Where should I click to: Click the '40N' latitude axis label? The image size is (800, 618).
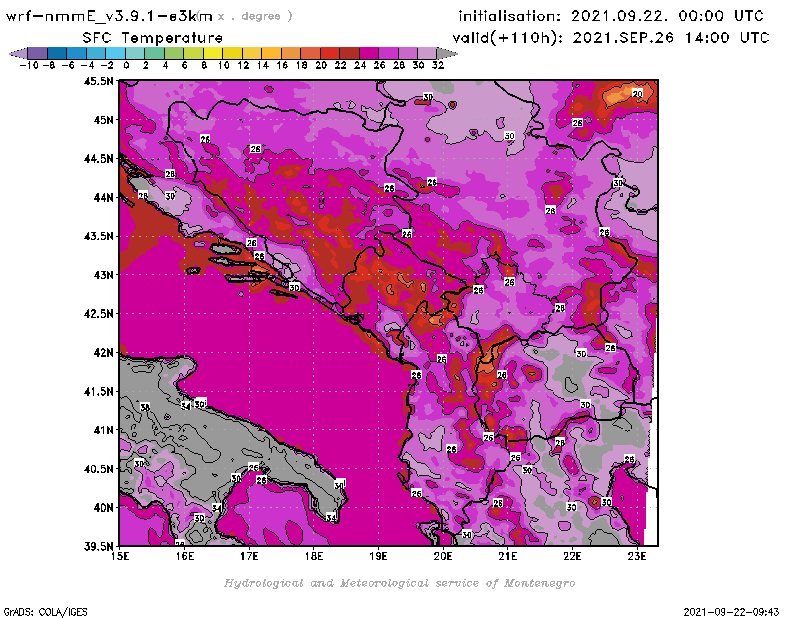pos(103,508)
